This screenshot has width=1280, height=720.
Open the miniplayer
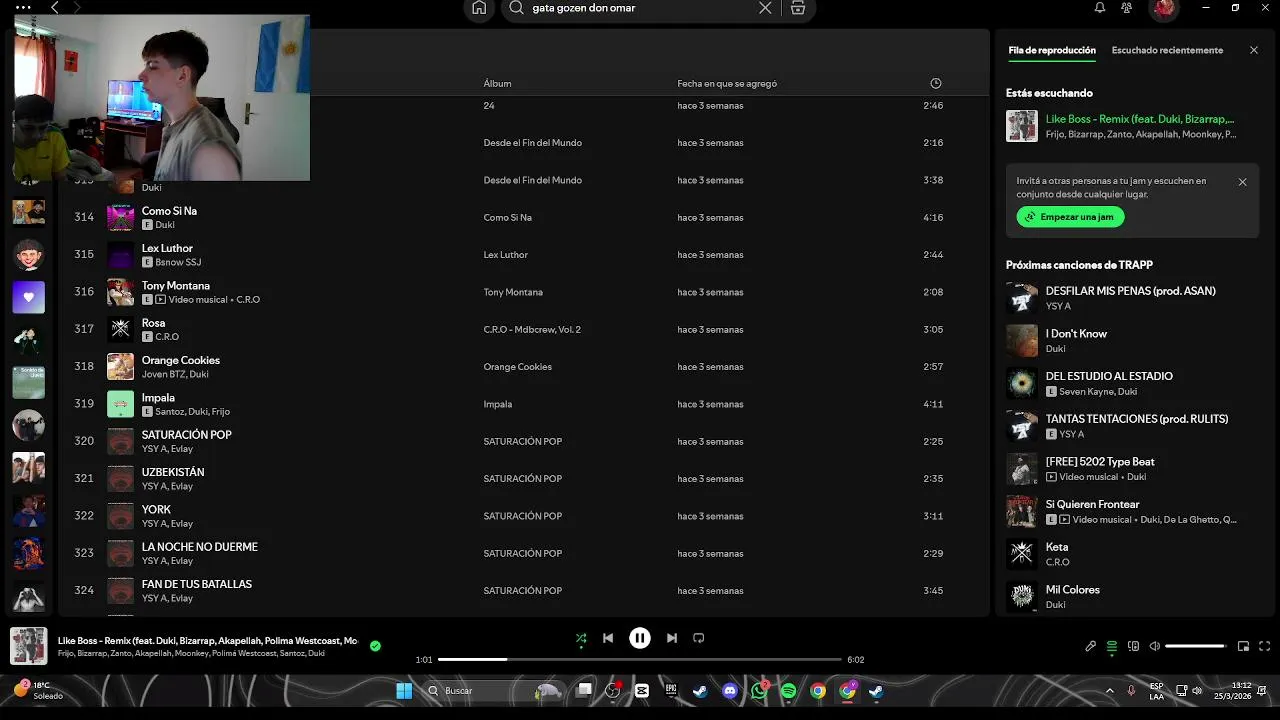[1244, 646]
